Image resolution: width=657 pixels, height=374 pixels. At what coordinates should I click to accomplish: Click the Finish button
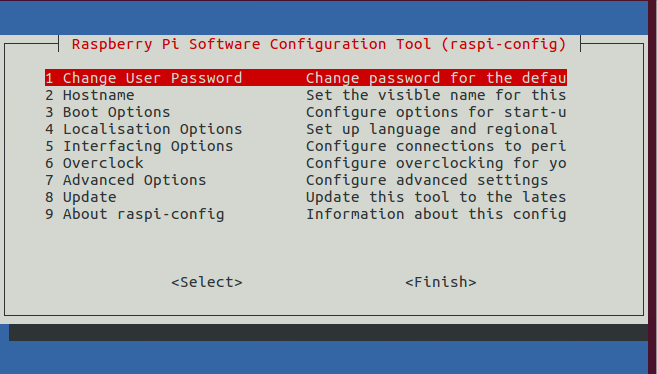pyautogui.click(x=441, y=282)
